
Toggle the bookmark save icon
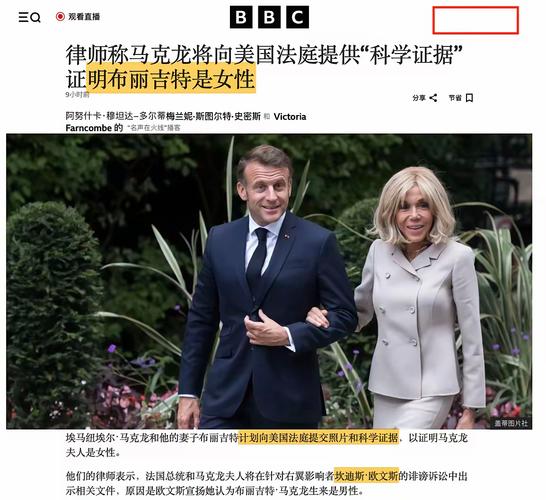(469, 98)
